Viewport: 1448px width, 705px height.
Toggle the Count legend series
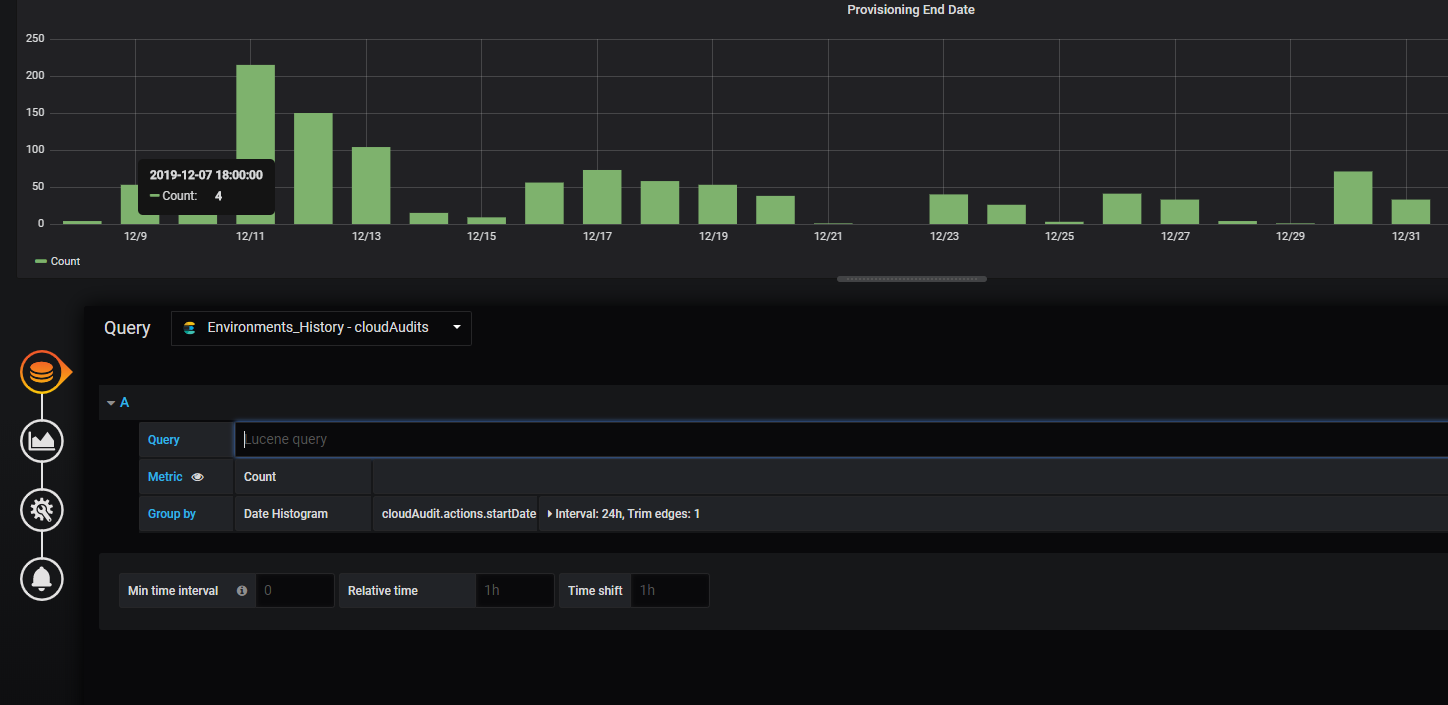58,261
